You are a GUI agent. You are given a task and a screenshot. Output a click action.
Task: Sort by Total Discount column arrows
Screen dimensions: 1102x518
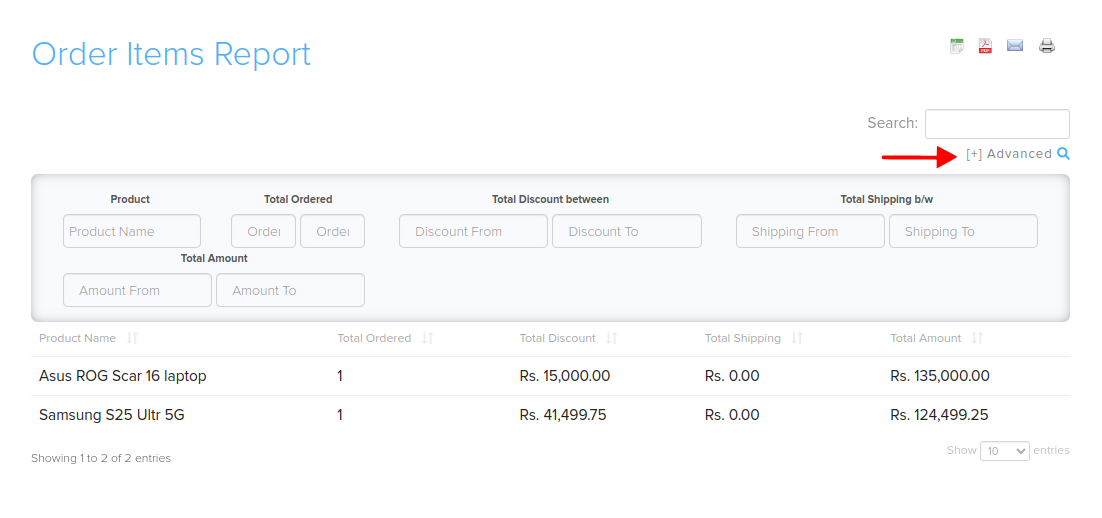tap(611, 338)
